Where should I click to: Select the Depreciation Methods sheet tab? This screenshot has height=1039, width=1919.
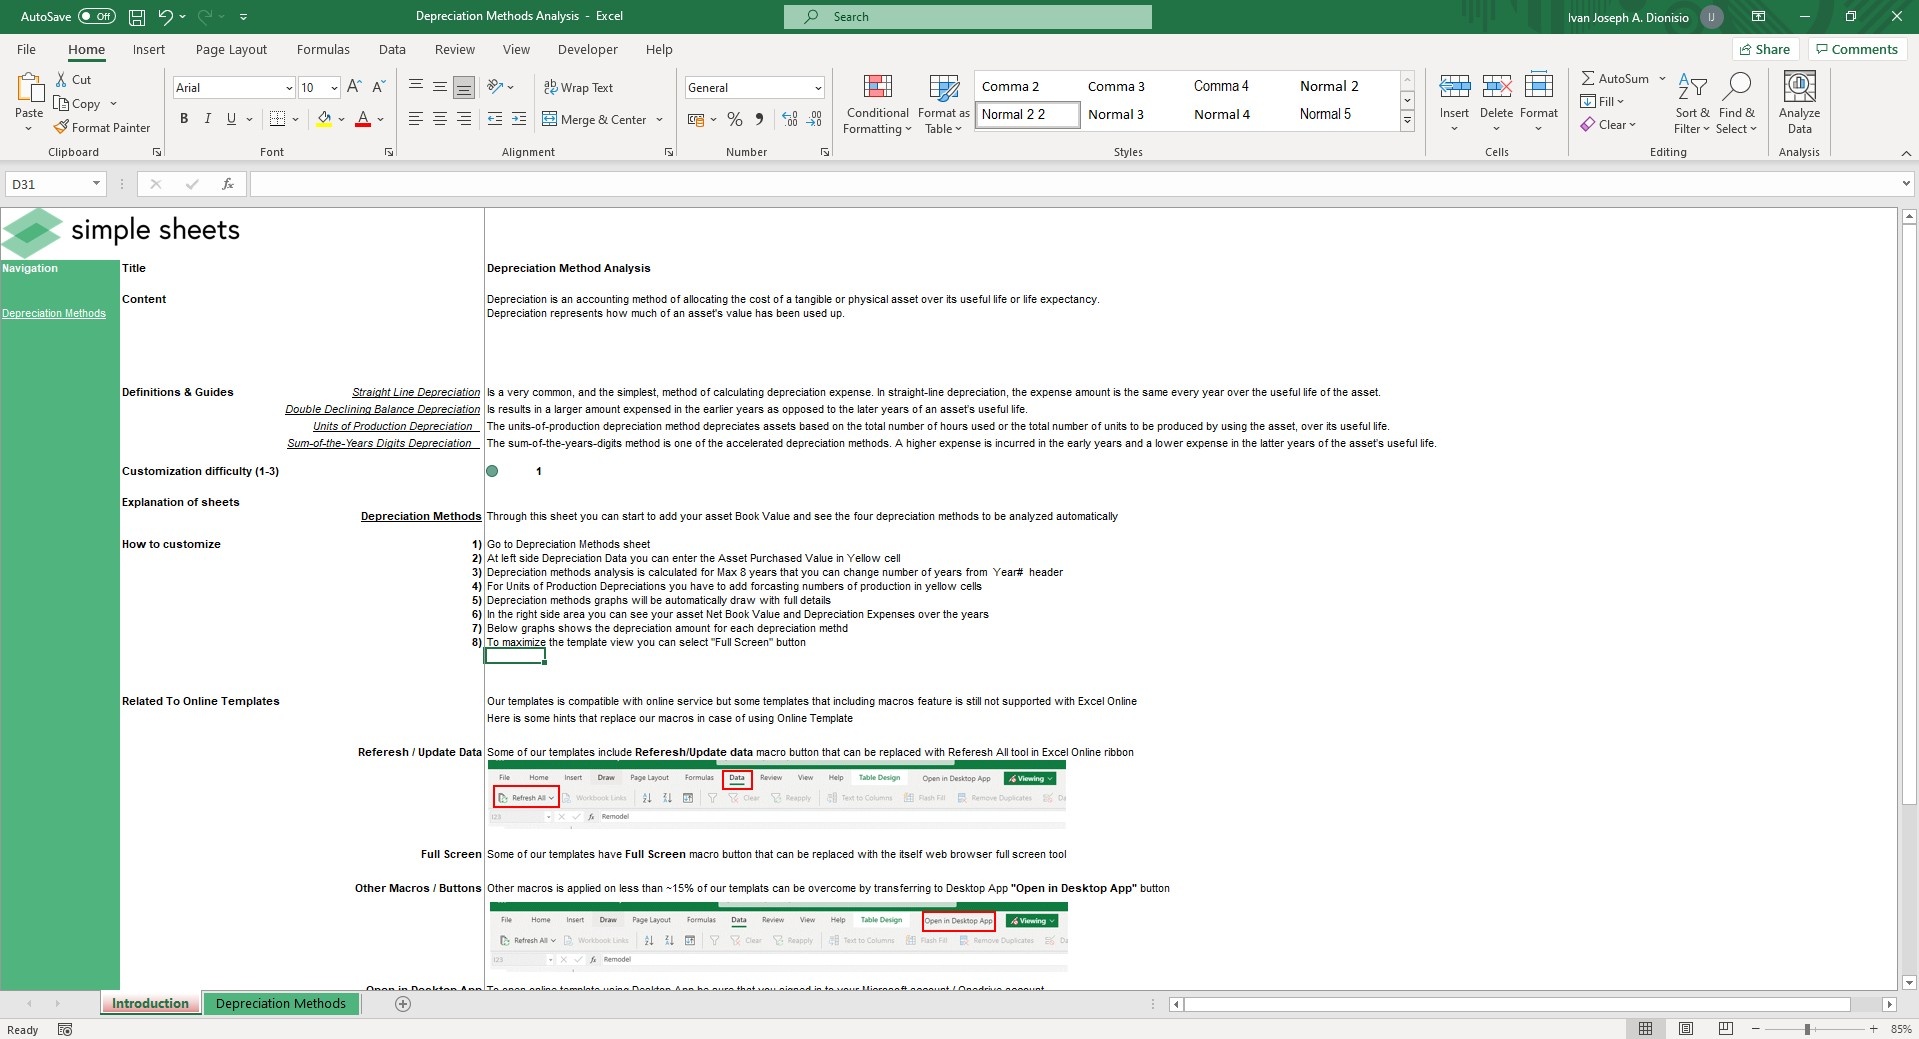click(x=281, y=1004)
